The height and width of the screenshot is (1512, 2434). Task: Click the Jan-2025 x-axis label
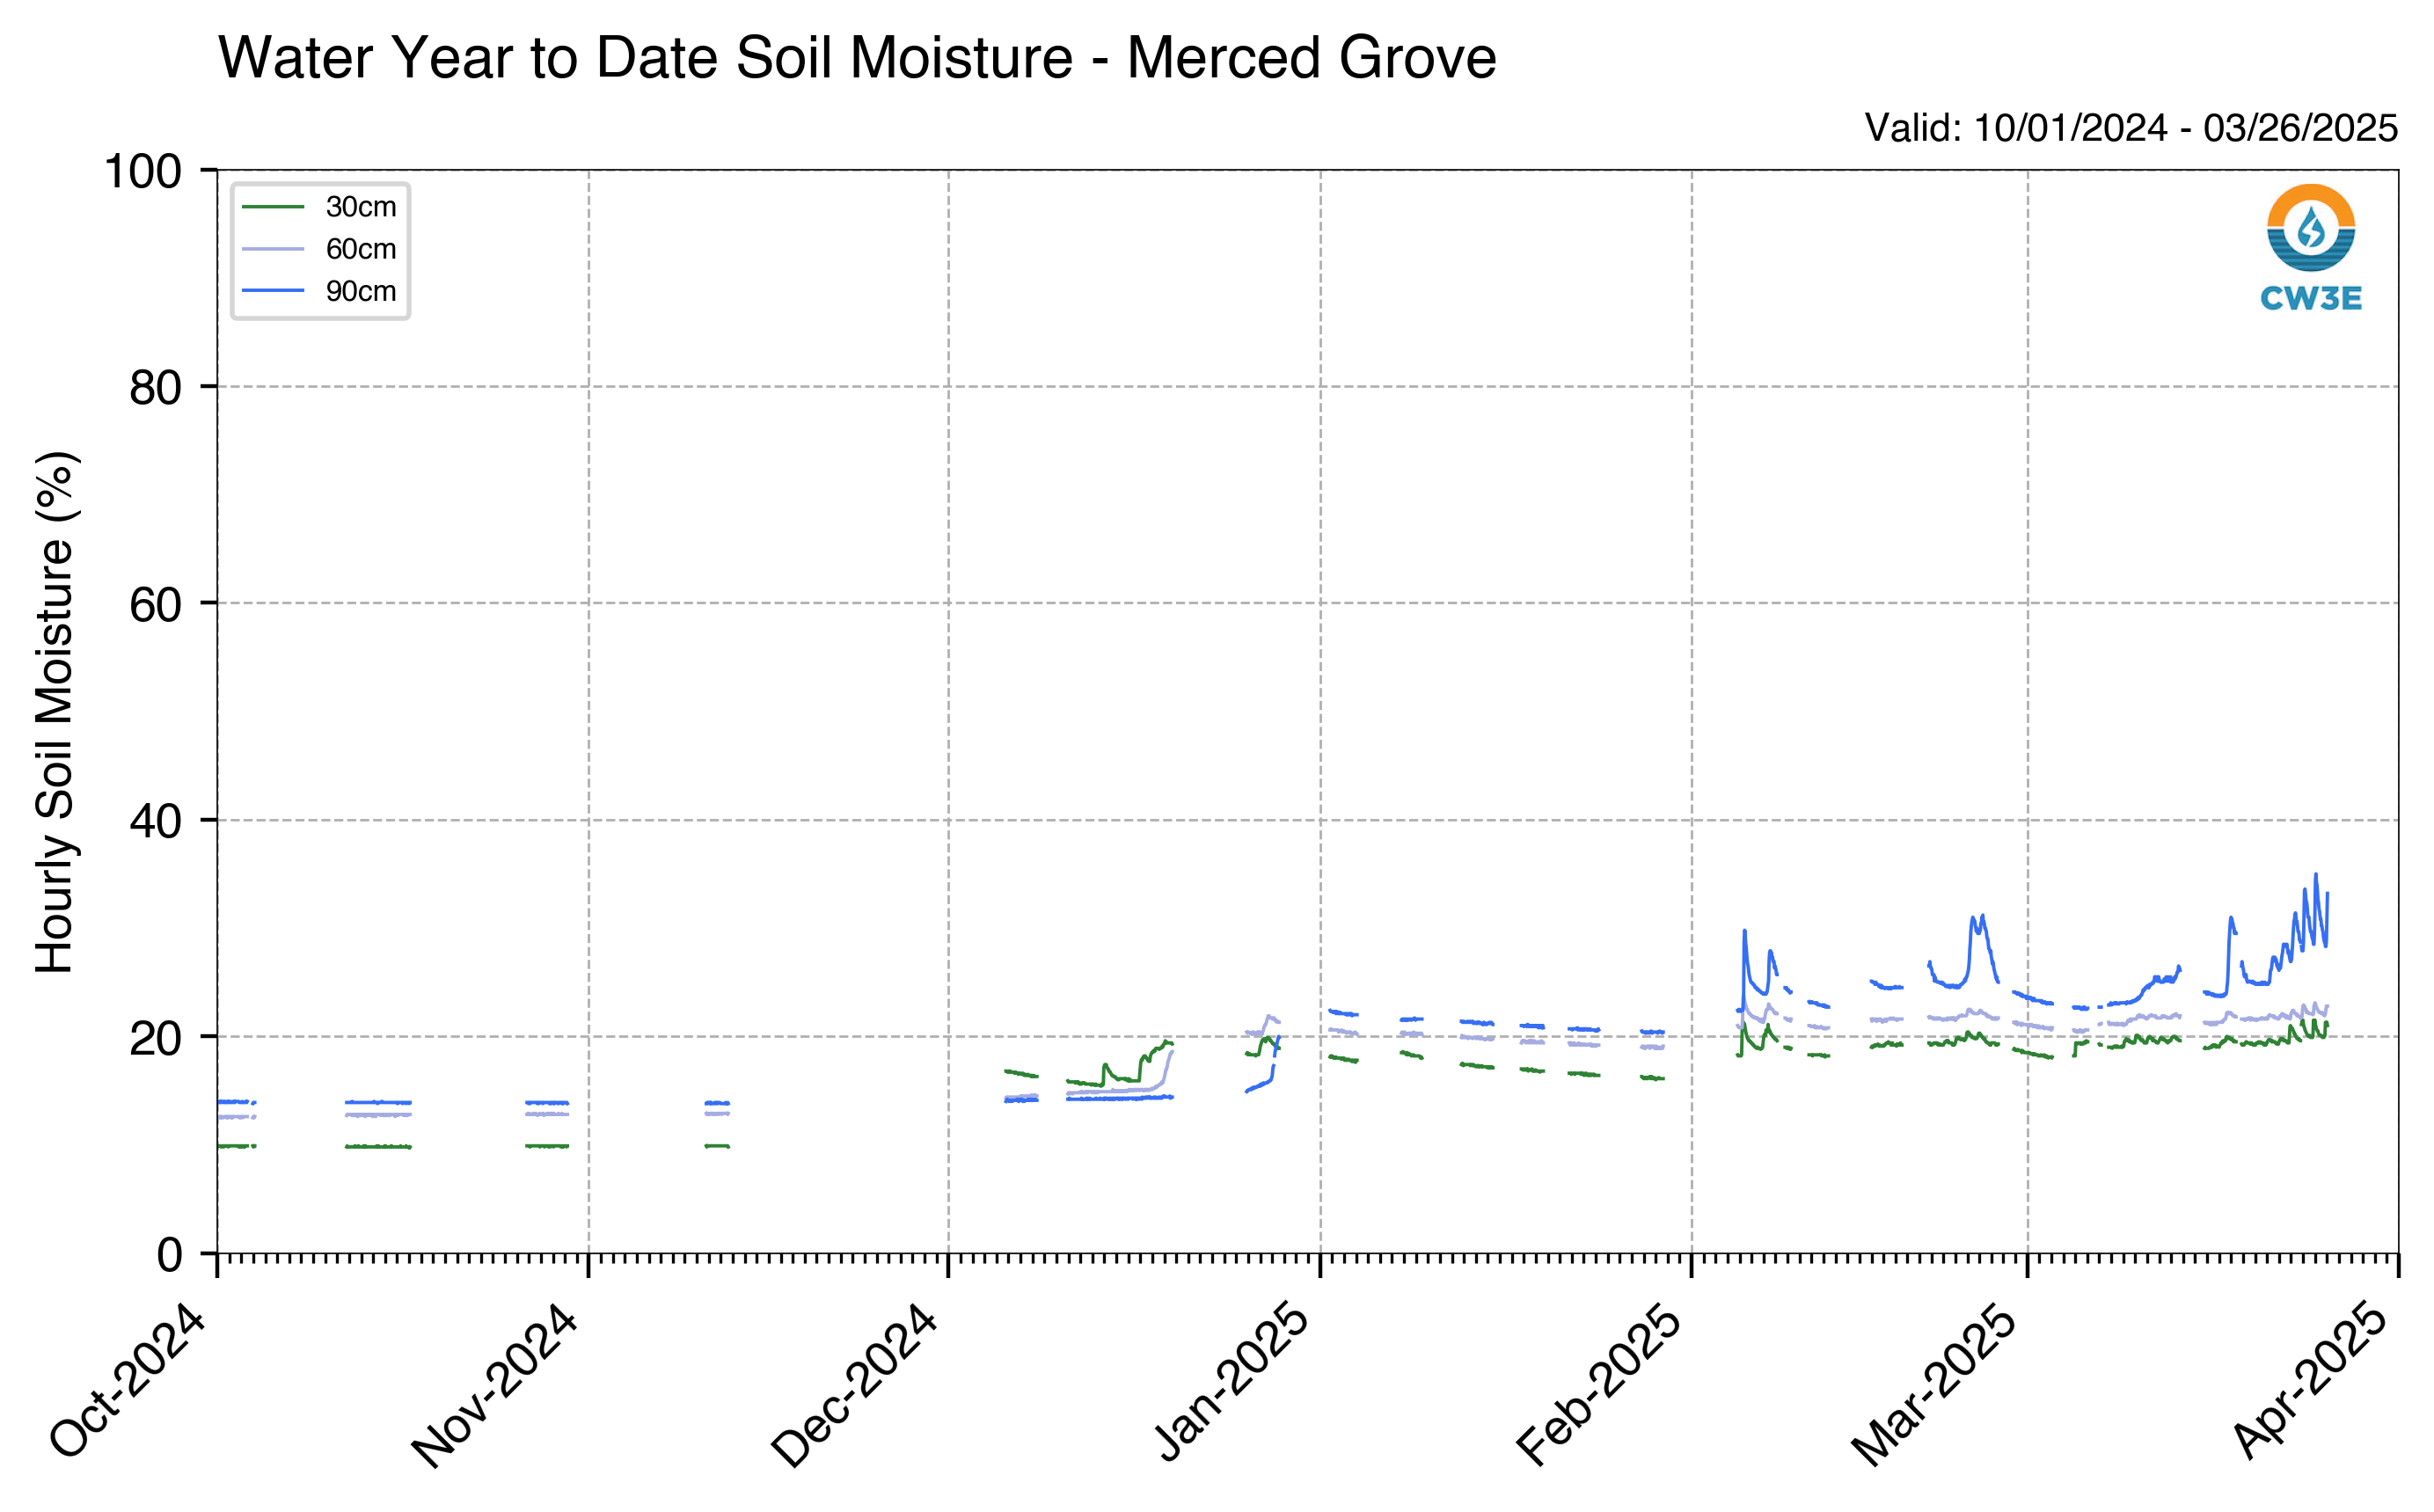[x=1231, y=1382]
